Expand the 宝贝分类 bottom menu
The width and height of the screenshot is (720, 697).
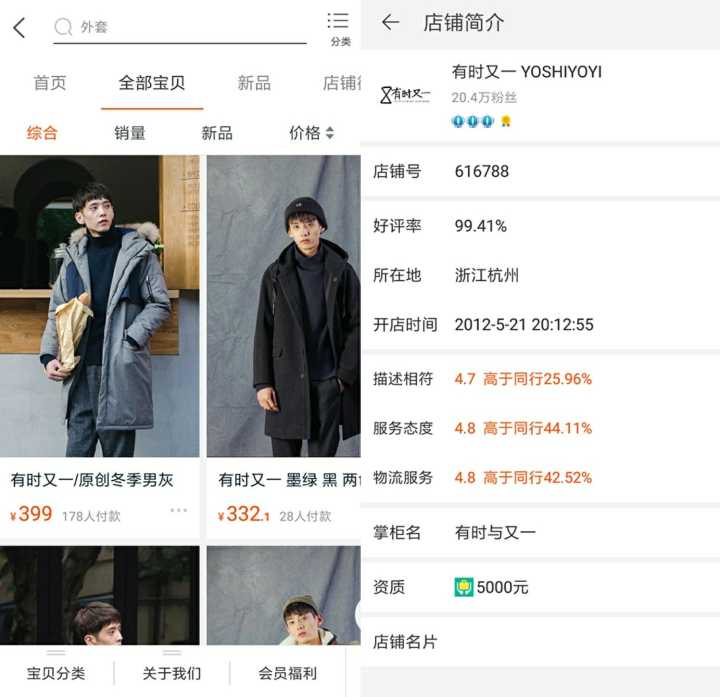coord(56,673)
